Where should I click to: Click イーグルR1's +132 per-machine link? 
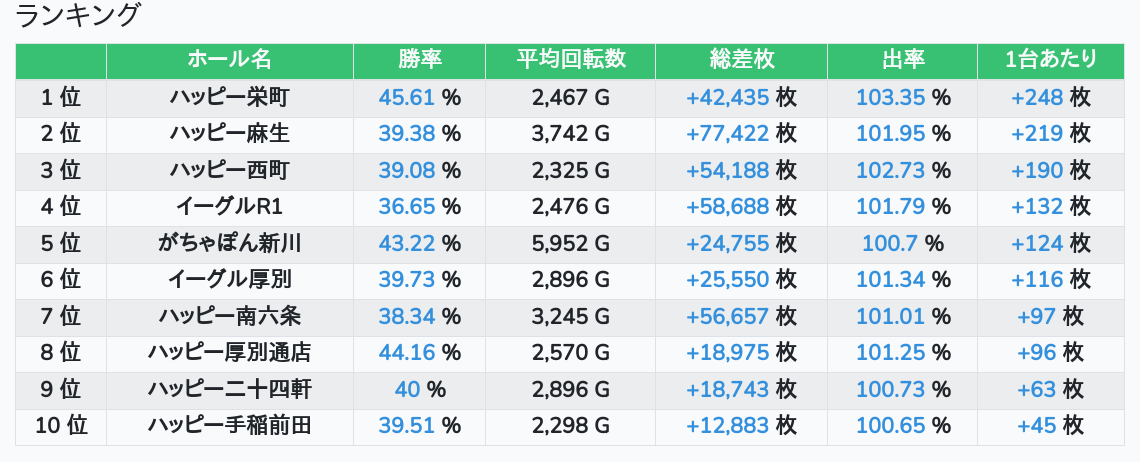(1036, 207)
